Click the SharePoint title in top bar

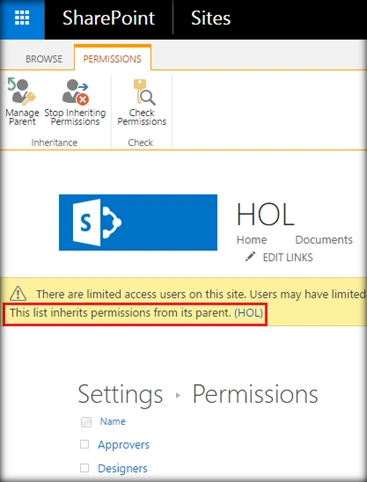point(109,18)
